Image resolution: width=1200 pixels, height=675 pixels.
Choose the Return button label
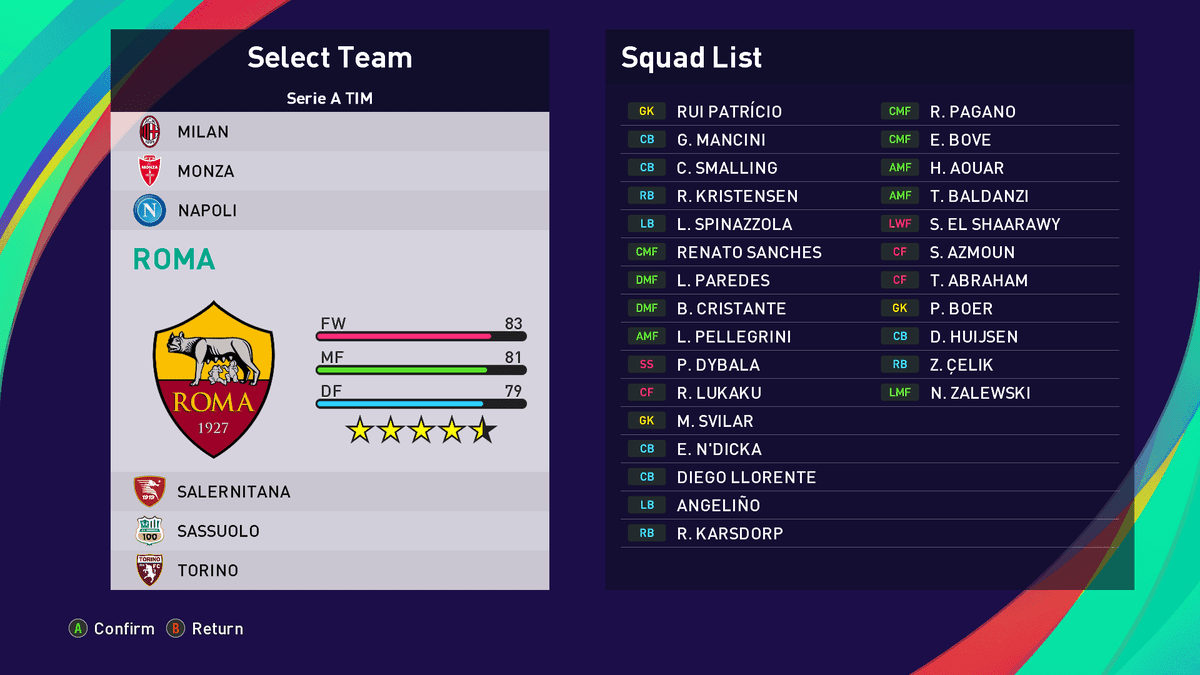point(217,629)
